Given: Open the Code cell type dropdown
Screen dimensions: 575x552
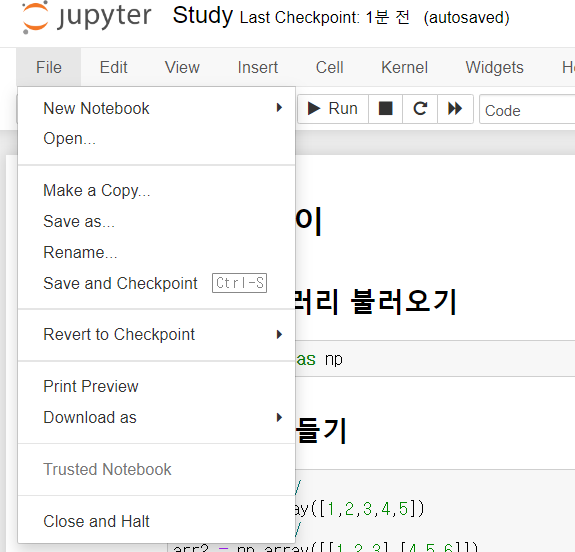Looking at the screenshot, I should click(527, 110).
